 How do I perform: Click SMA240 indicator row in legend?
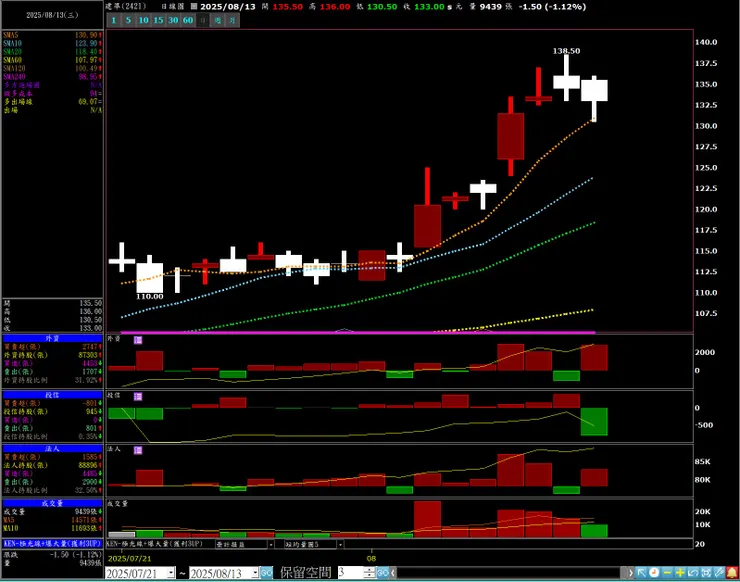point(52,76)
